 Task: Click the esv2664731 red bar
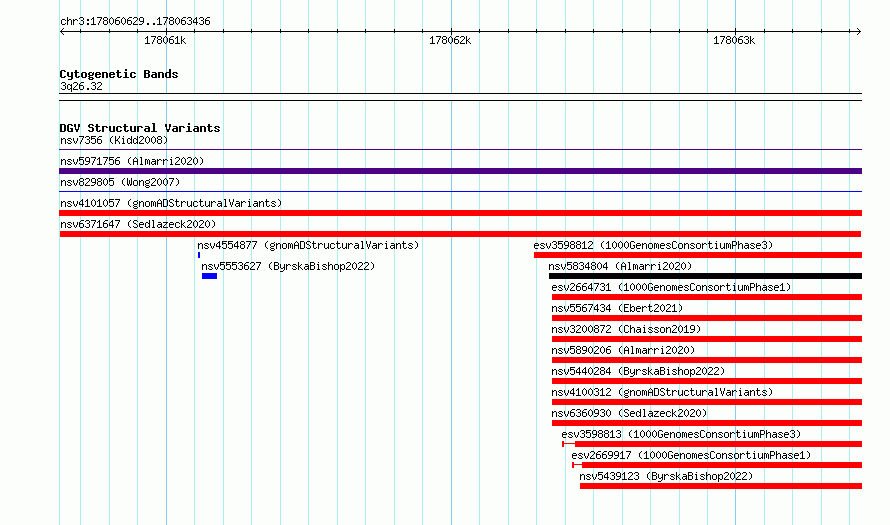tap(707, 297)
